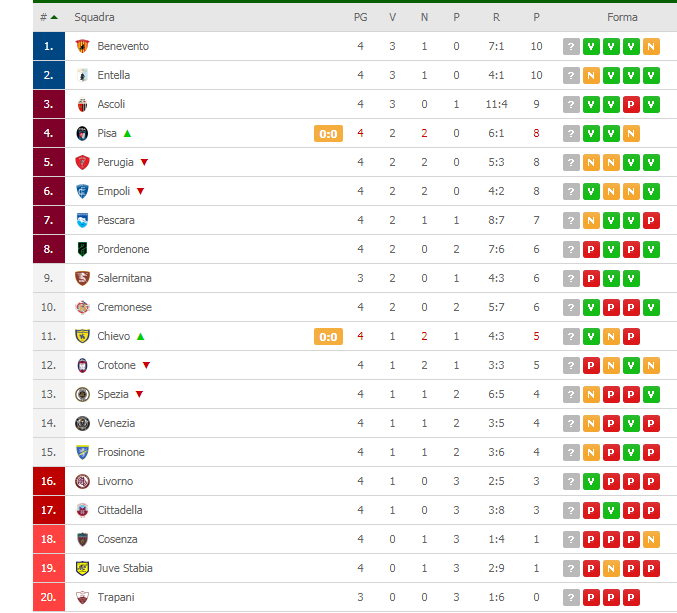This screenshot has height=613, width=677.
Task: Click Ascoli's red P form result
Action: (x=631, y=104)
